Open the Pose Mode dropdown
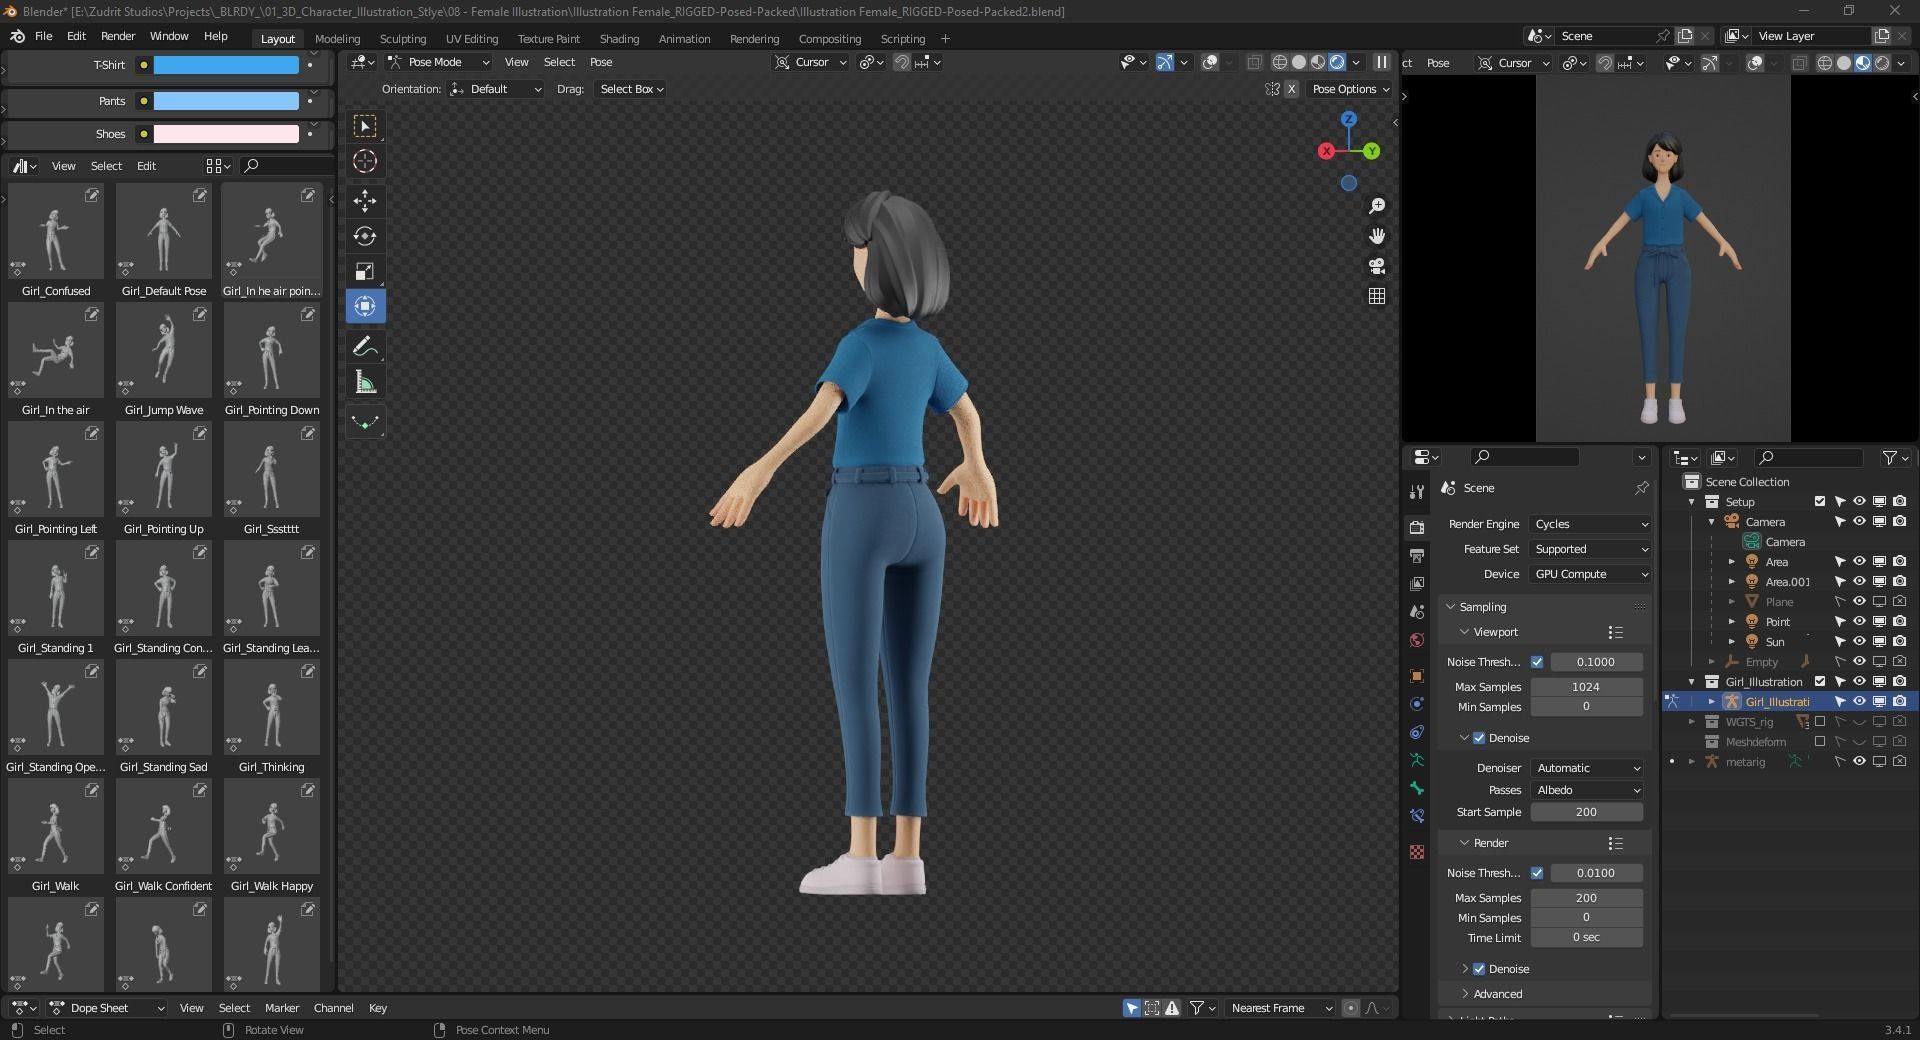 tap(439, 62)
